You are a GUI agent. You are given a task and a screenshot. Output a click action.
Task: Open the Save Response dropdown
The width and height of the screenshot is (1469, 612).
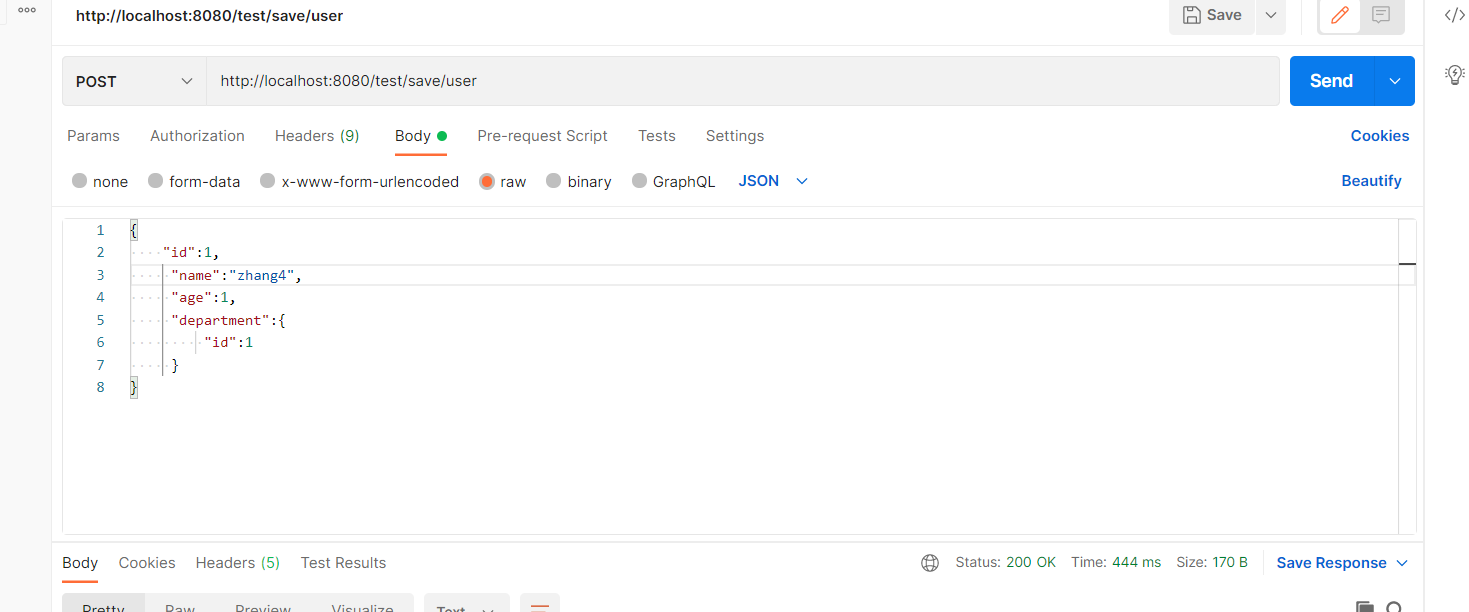(1342, 563)
